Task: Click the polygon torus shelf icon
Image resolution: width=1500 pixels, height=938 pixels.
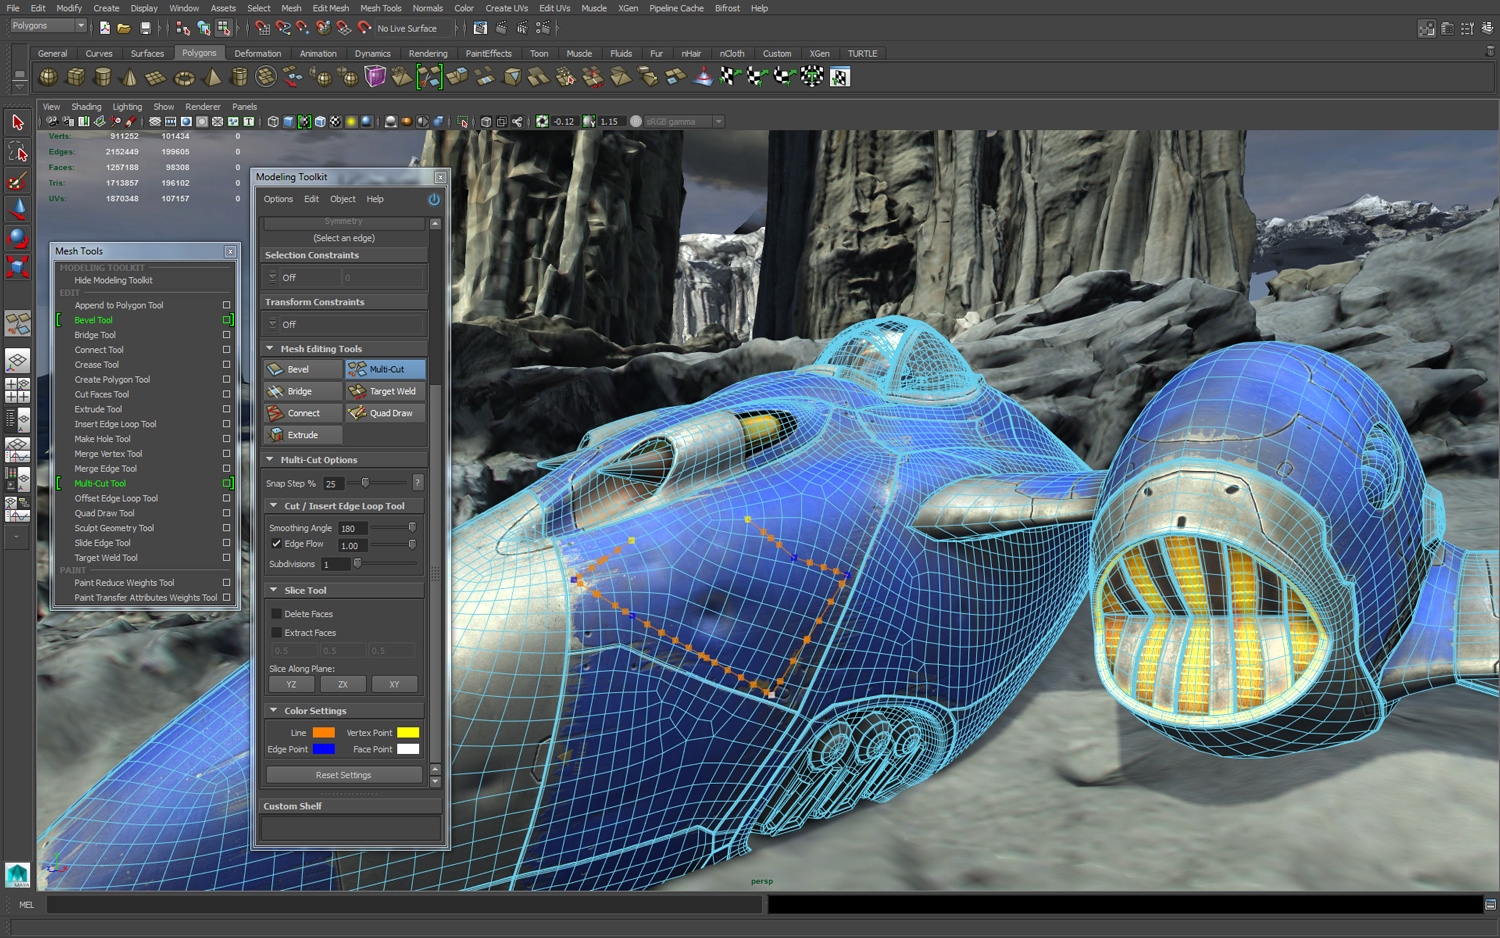Action: [184, 77]
